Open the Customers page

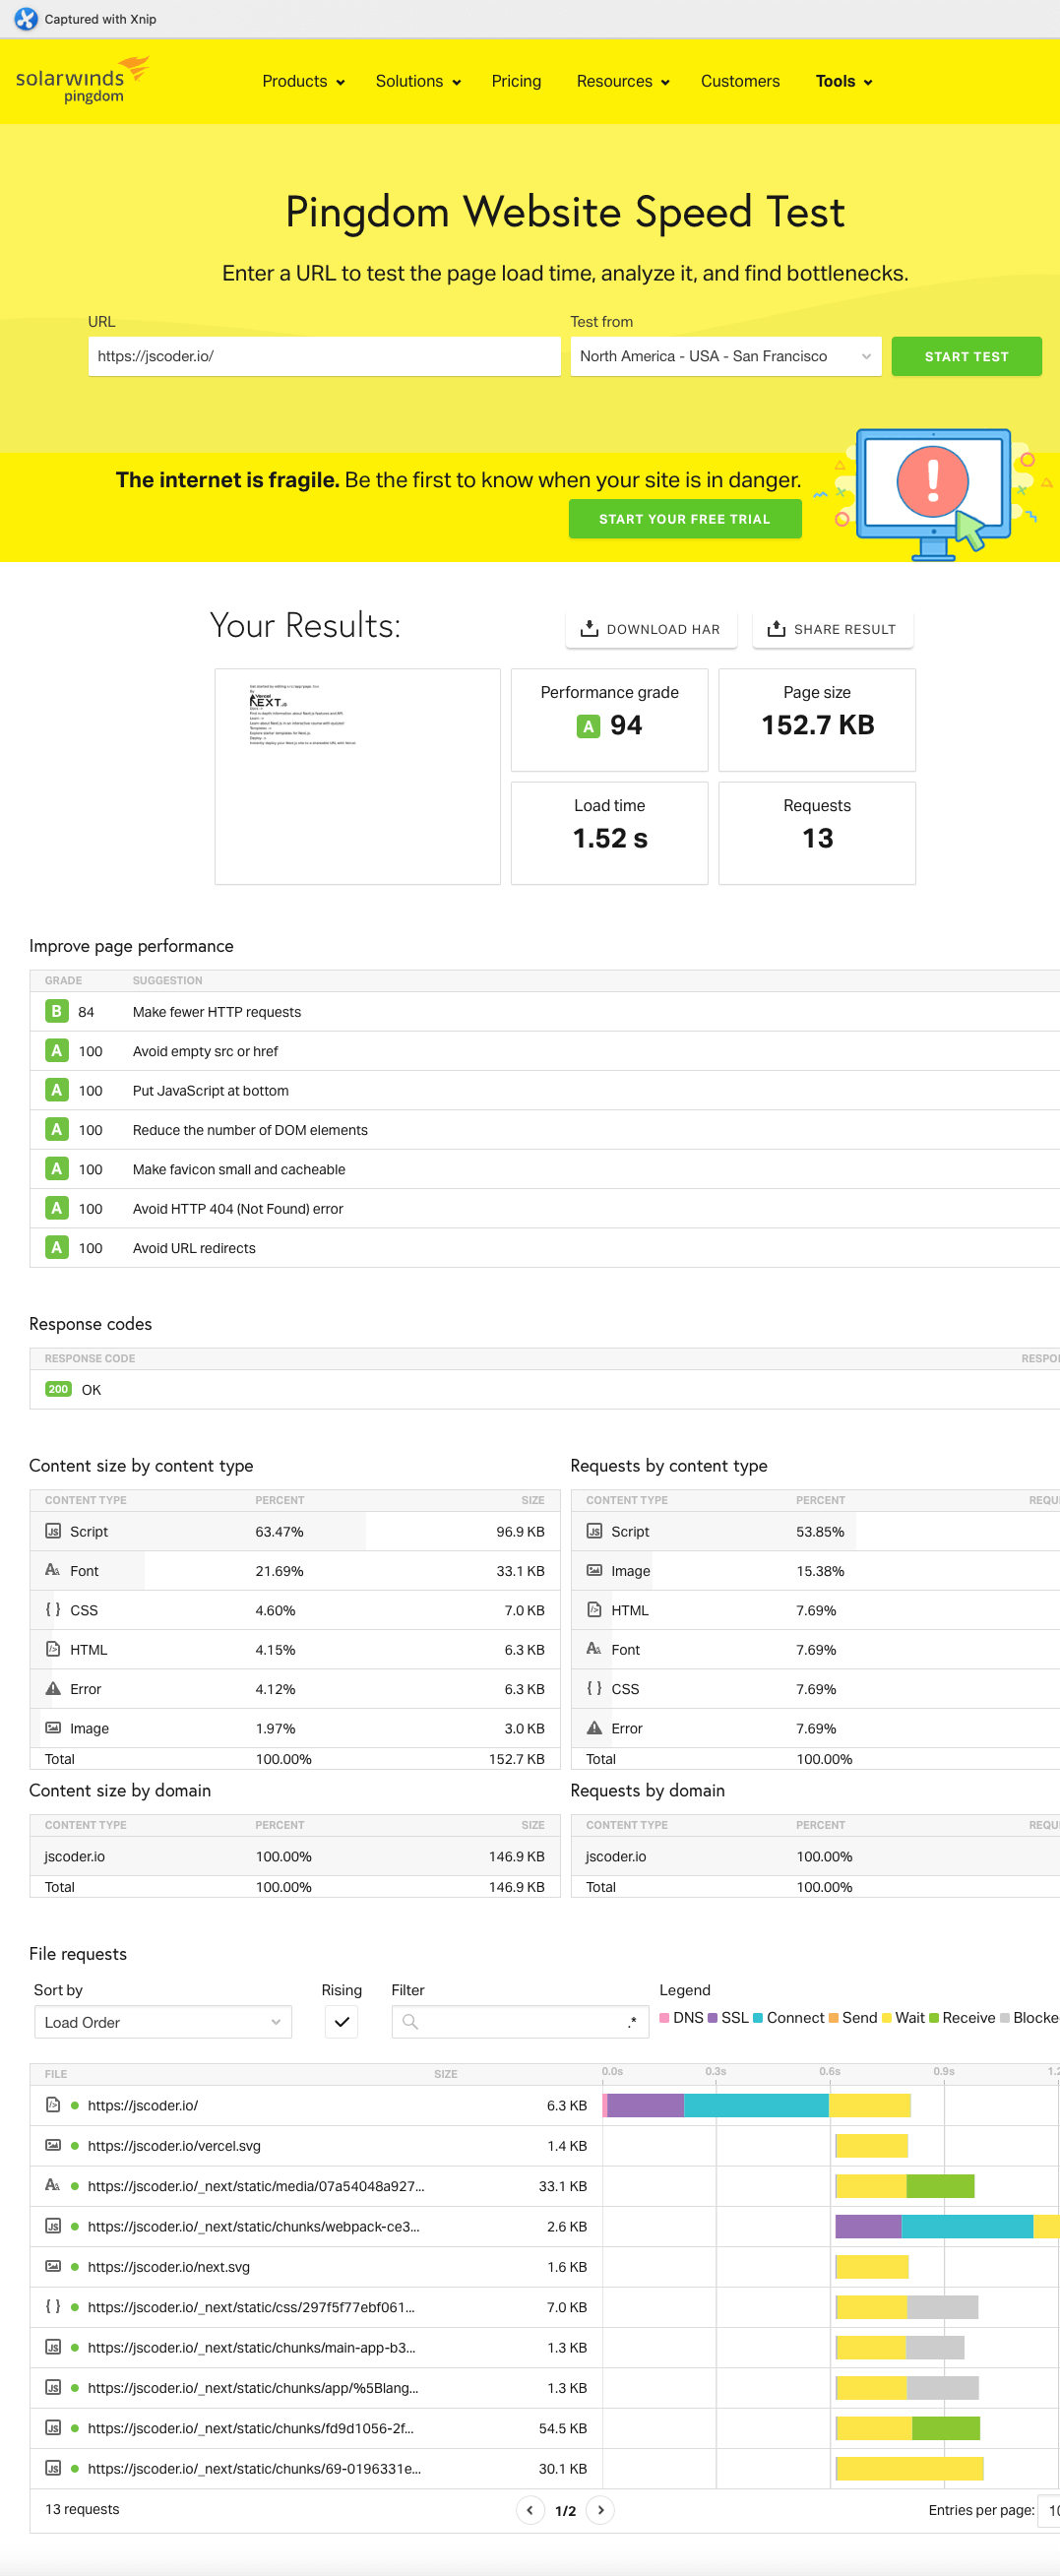[x=740, y=81]
